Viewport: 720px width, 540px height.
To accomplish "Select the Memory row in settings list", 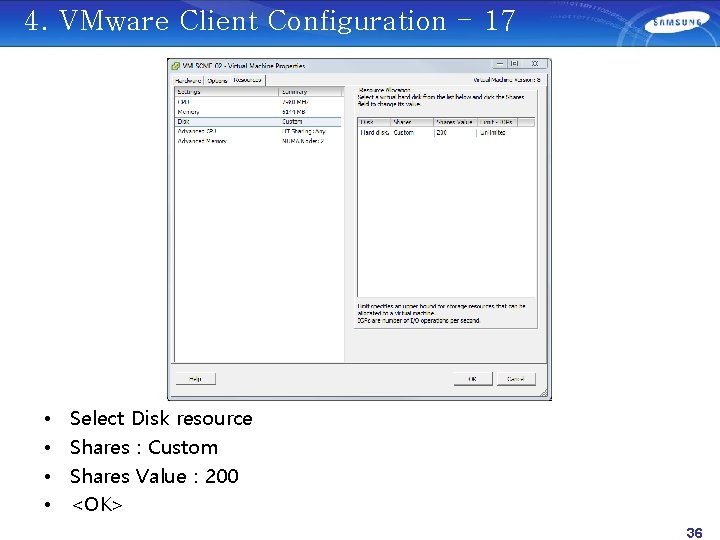I will coord(258,112).
